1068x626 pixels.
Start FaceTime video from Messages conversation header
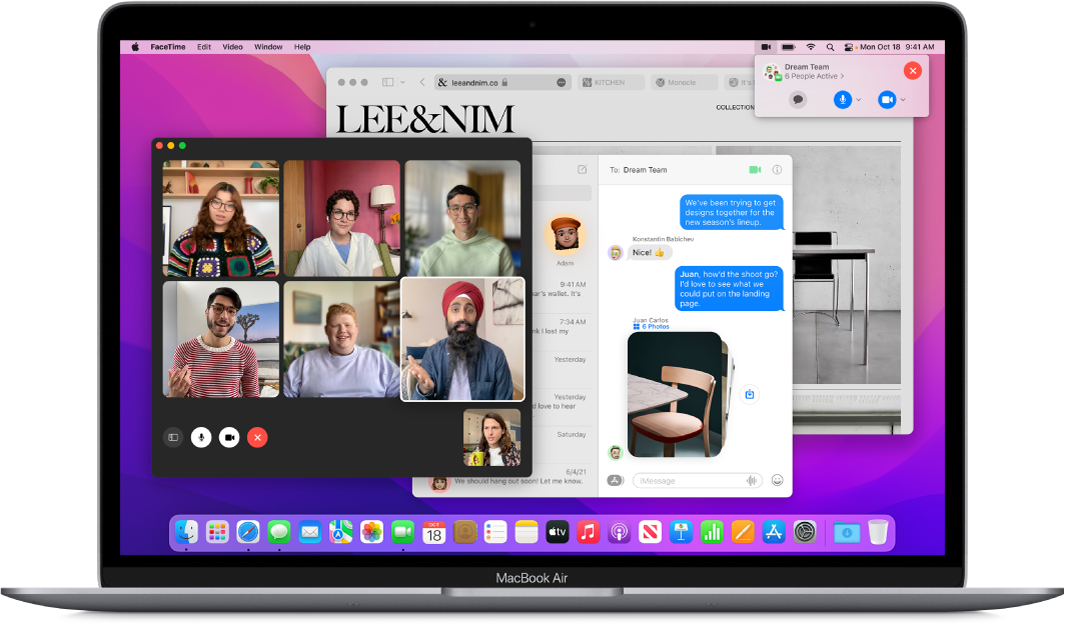tap(755, 170)
